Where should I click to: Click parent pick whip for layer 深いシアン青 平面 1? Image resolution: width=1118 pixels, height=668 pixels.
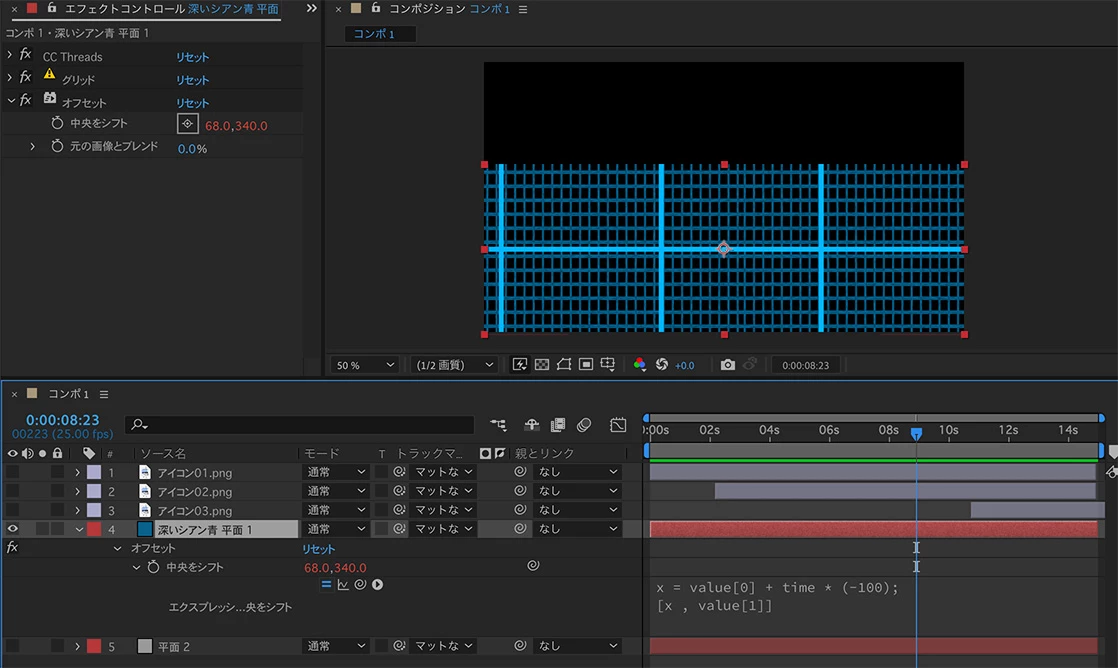520,529
